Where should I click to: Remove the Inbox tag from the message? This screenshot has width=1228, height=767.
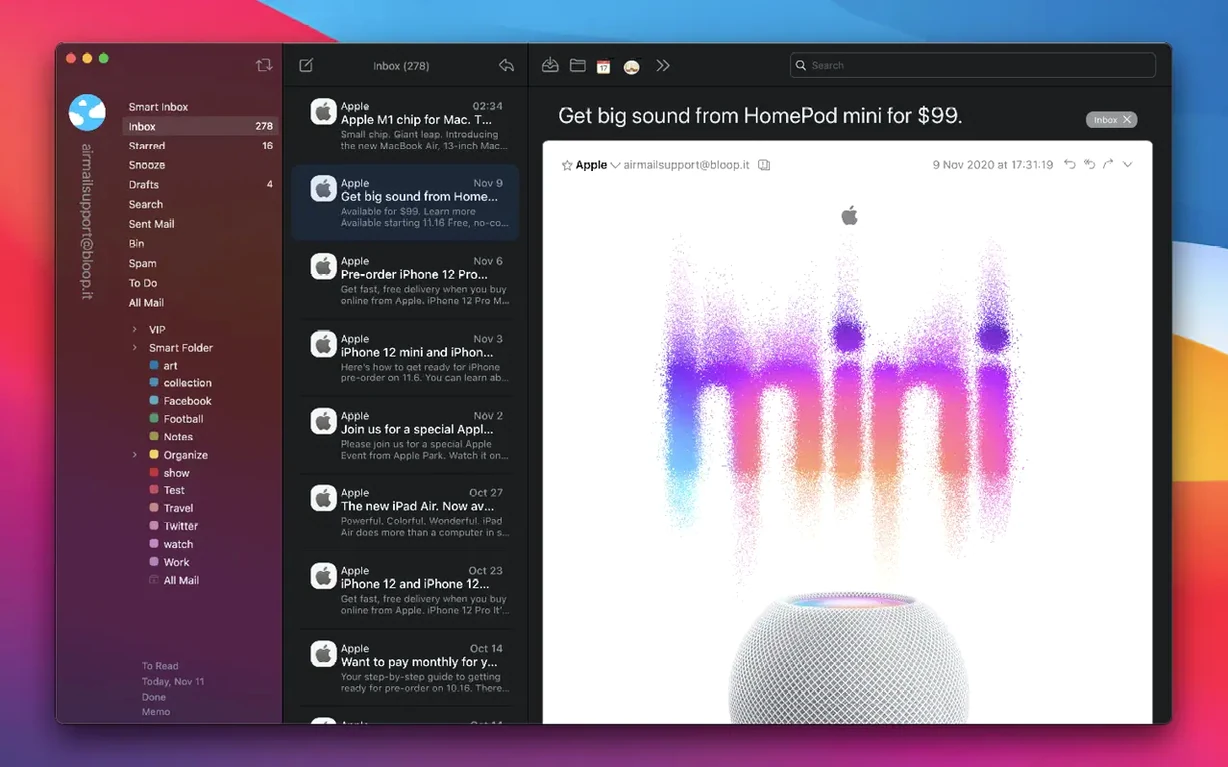[1127, 120]
